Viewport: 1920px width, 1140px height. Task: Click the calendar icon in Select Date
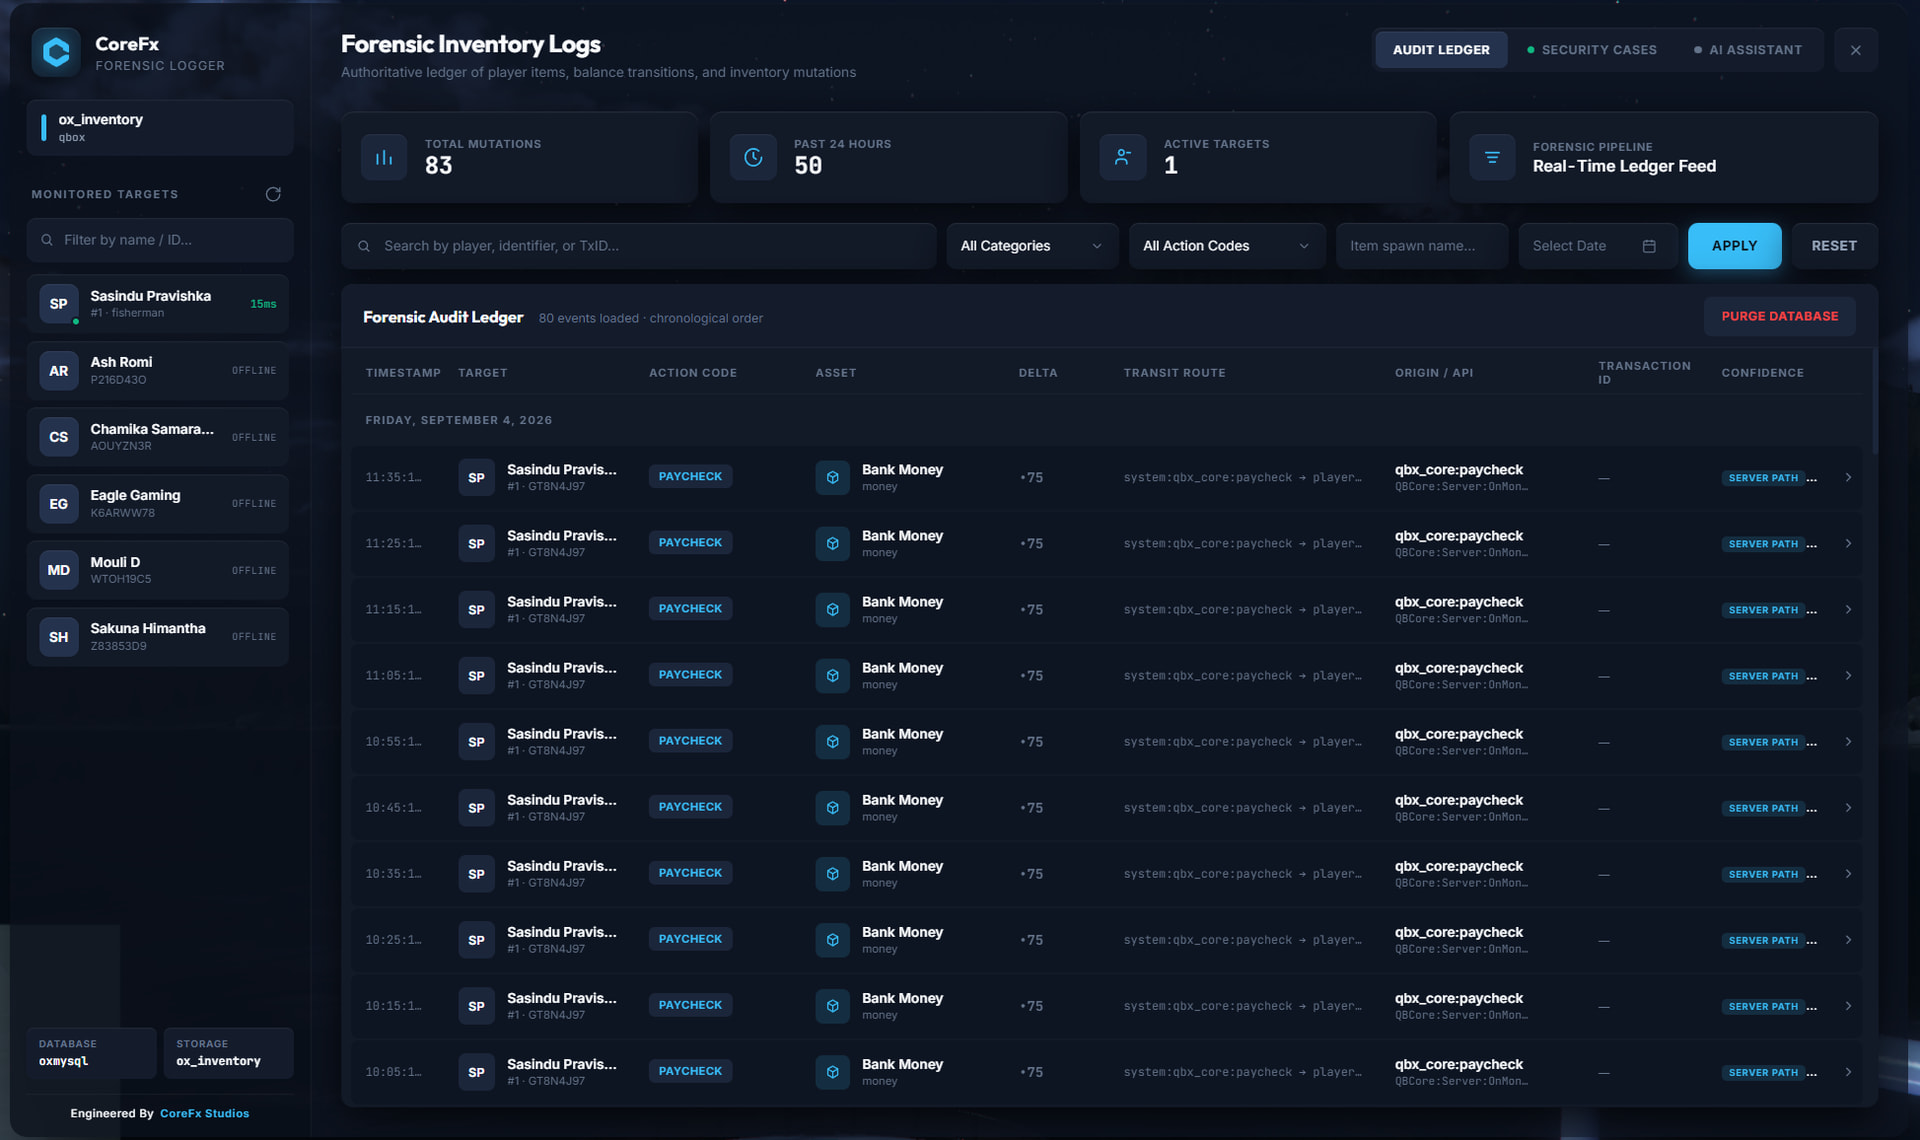coord(1649,246)
